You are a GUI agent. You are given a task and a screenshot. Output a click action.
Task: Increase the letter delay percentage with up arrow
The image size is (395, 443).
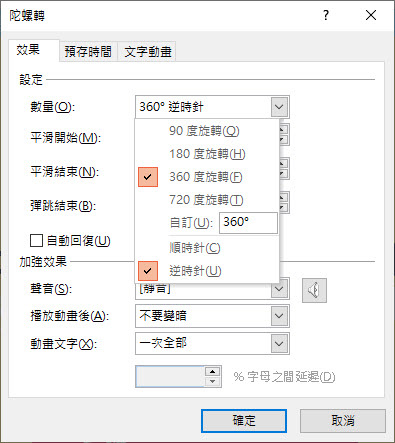pyautogui.click(x=213, y=371)
